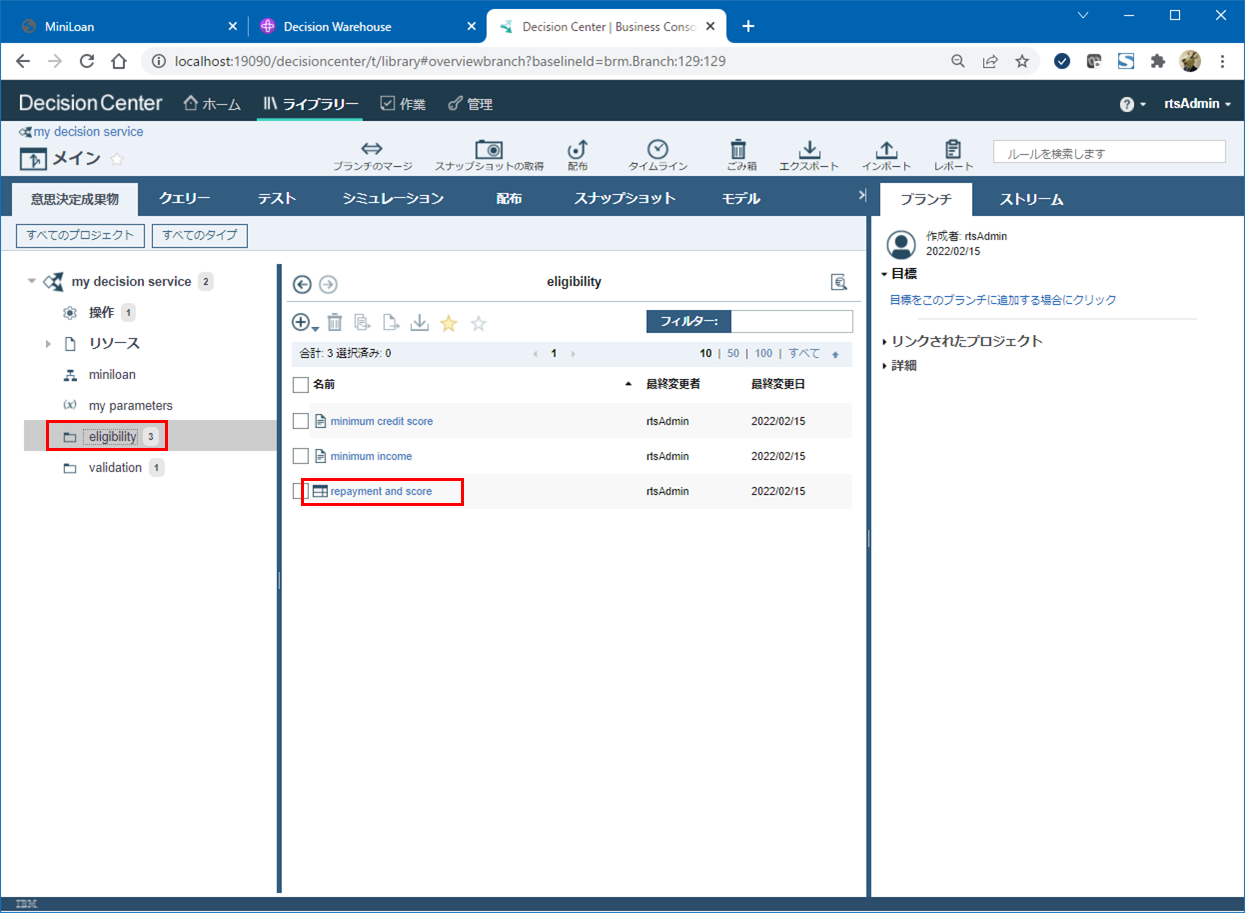Open the ライブラリー menu item

click(310, 104)
